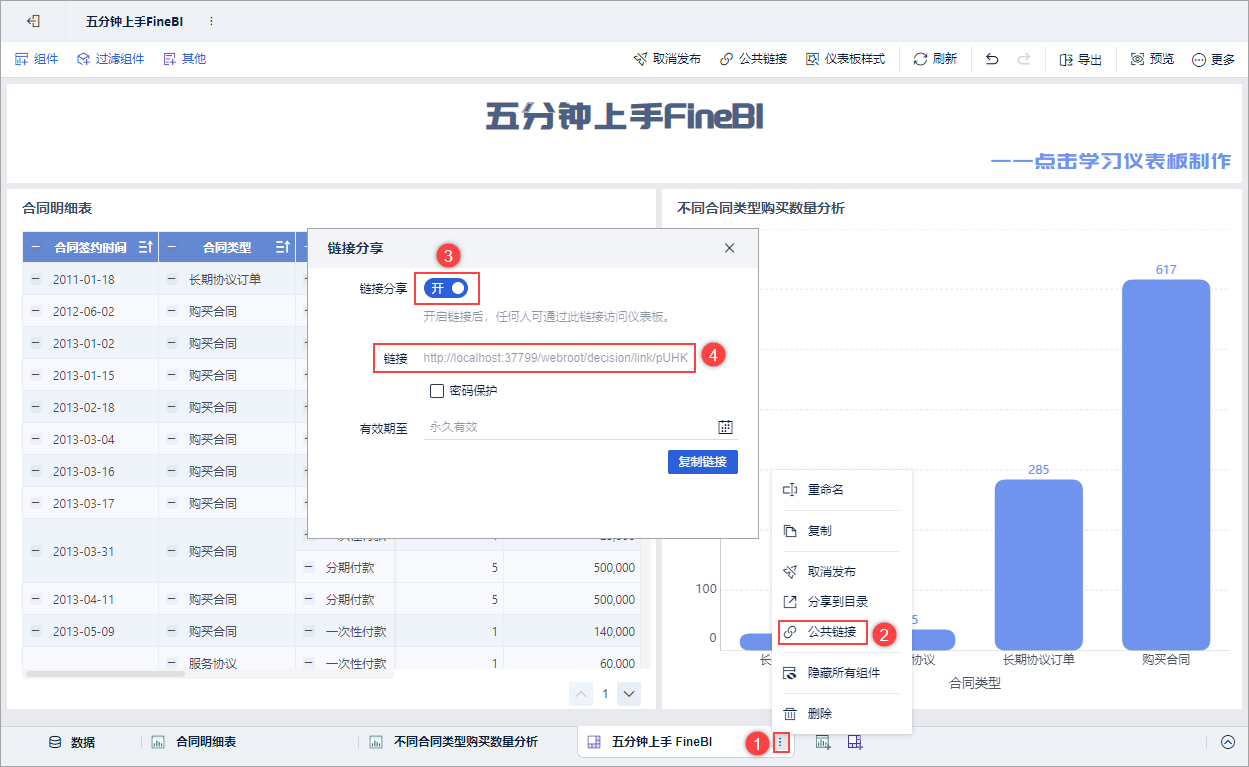Select 公共链接 in the context menu

pyautogui.click(x=841, y=632)
